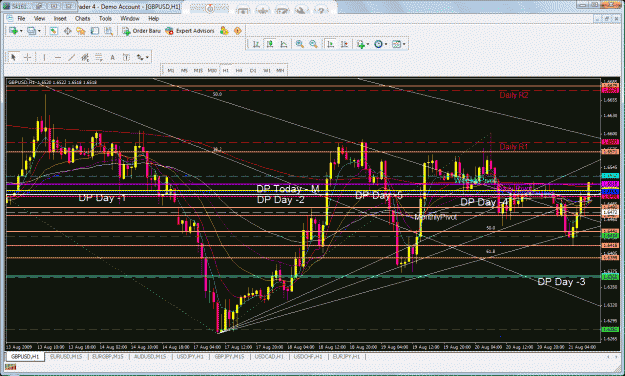
Task: Switch to H4 timeframe
Action: 239,70
